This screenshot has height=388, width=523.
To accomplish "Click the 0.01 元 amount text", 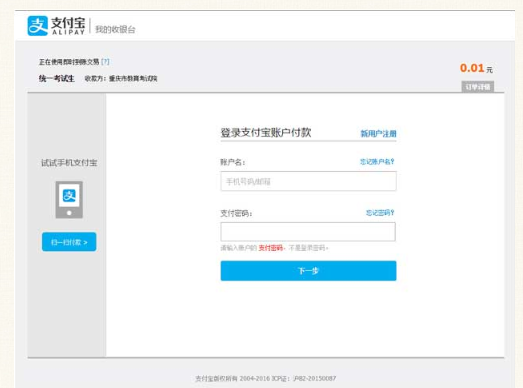I will tap(476, 68).
